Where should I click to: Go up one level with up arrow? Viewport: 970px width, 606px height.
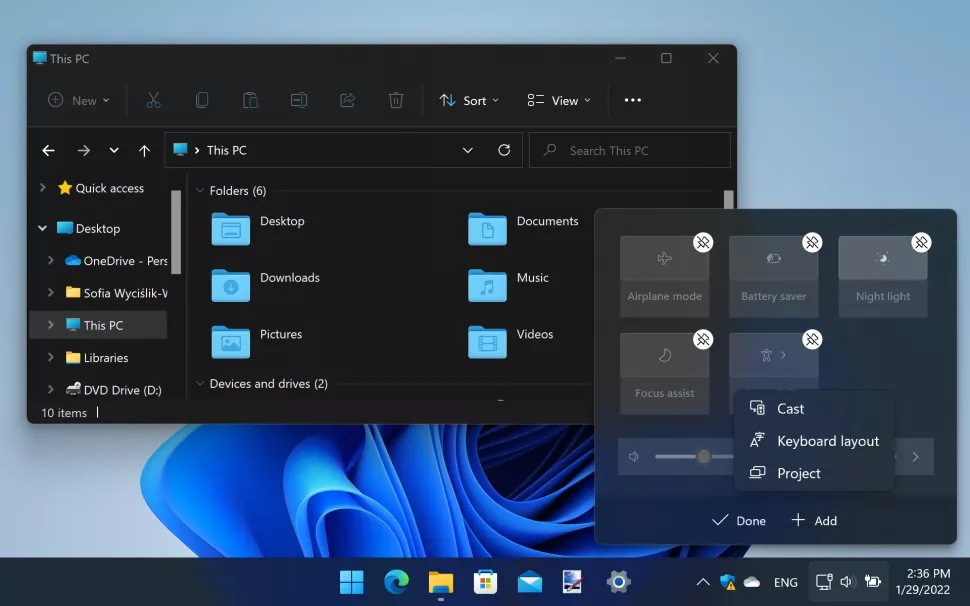pos(144,150)
